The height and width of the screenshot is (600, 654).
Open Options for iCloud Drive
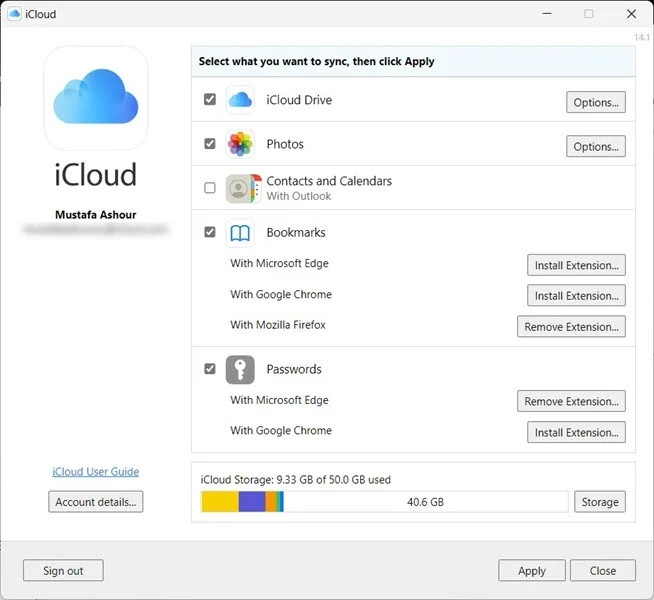pos(596,102)
